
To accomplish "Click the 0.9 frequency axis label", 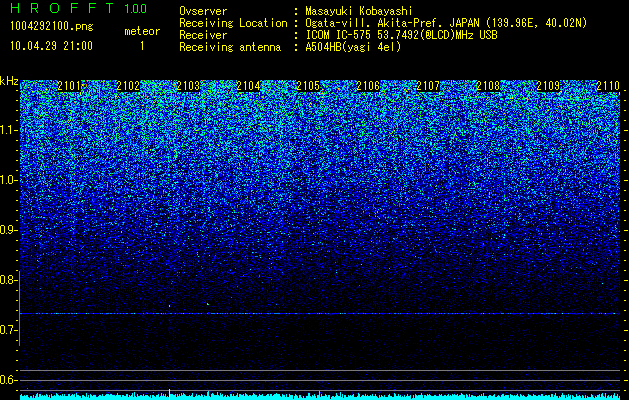I will (x=8, y=230).
